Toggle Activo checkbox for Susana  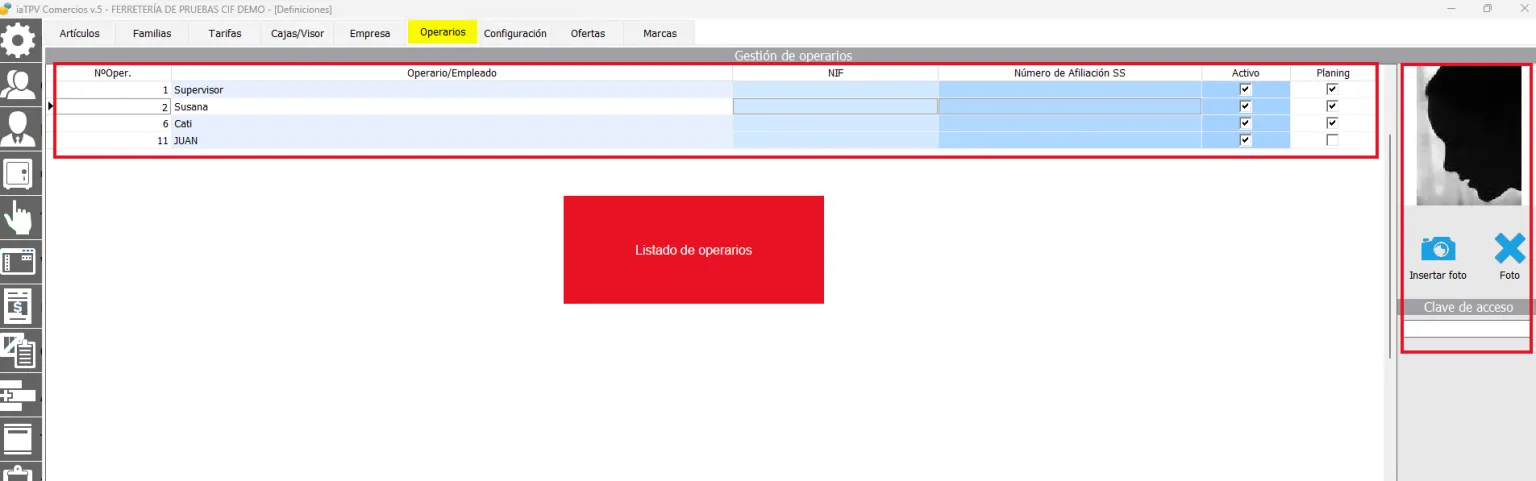click(1245, 106)
